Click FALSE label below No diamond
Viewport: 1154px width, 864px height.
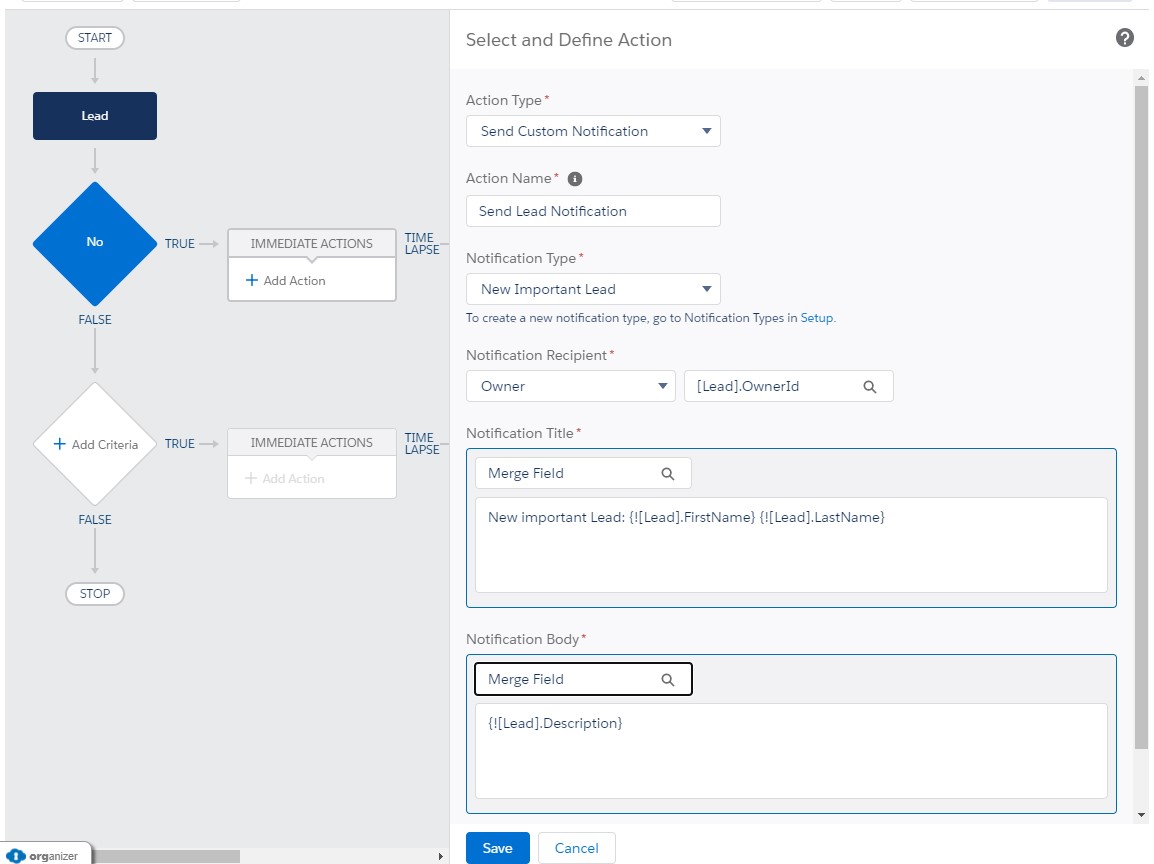95,319
